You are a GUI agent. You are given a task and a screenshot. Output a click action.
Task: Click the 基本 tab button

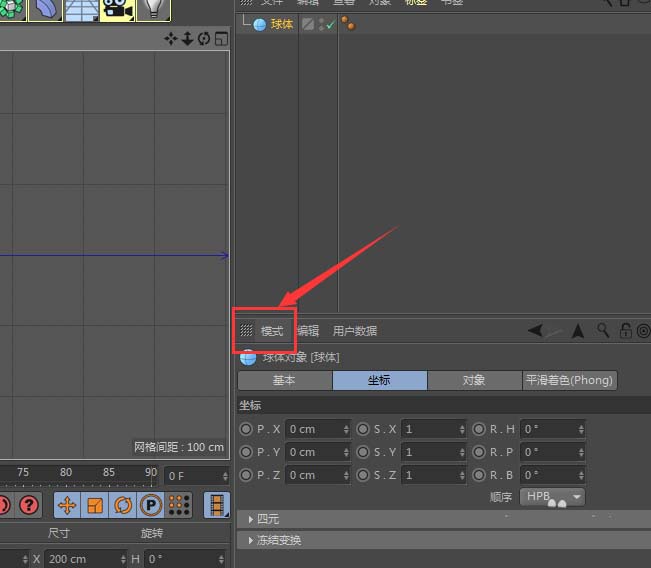pos(284,380)
